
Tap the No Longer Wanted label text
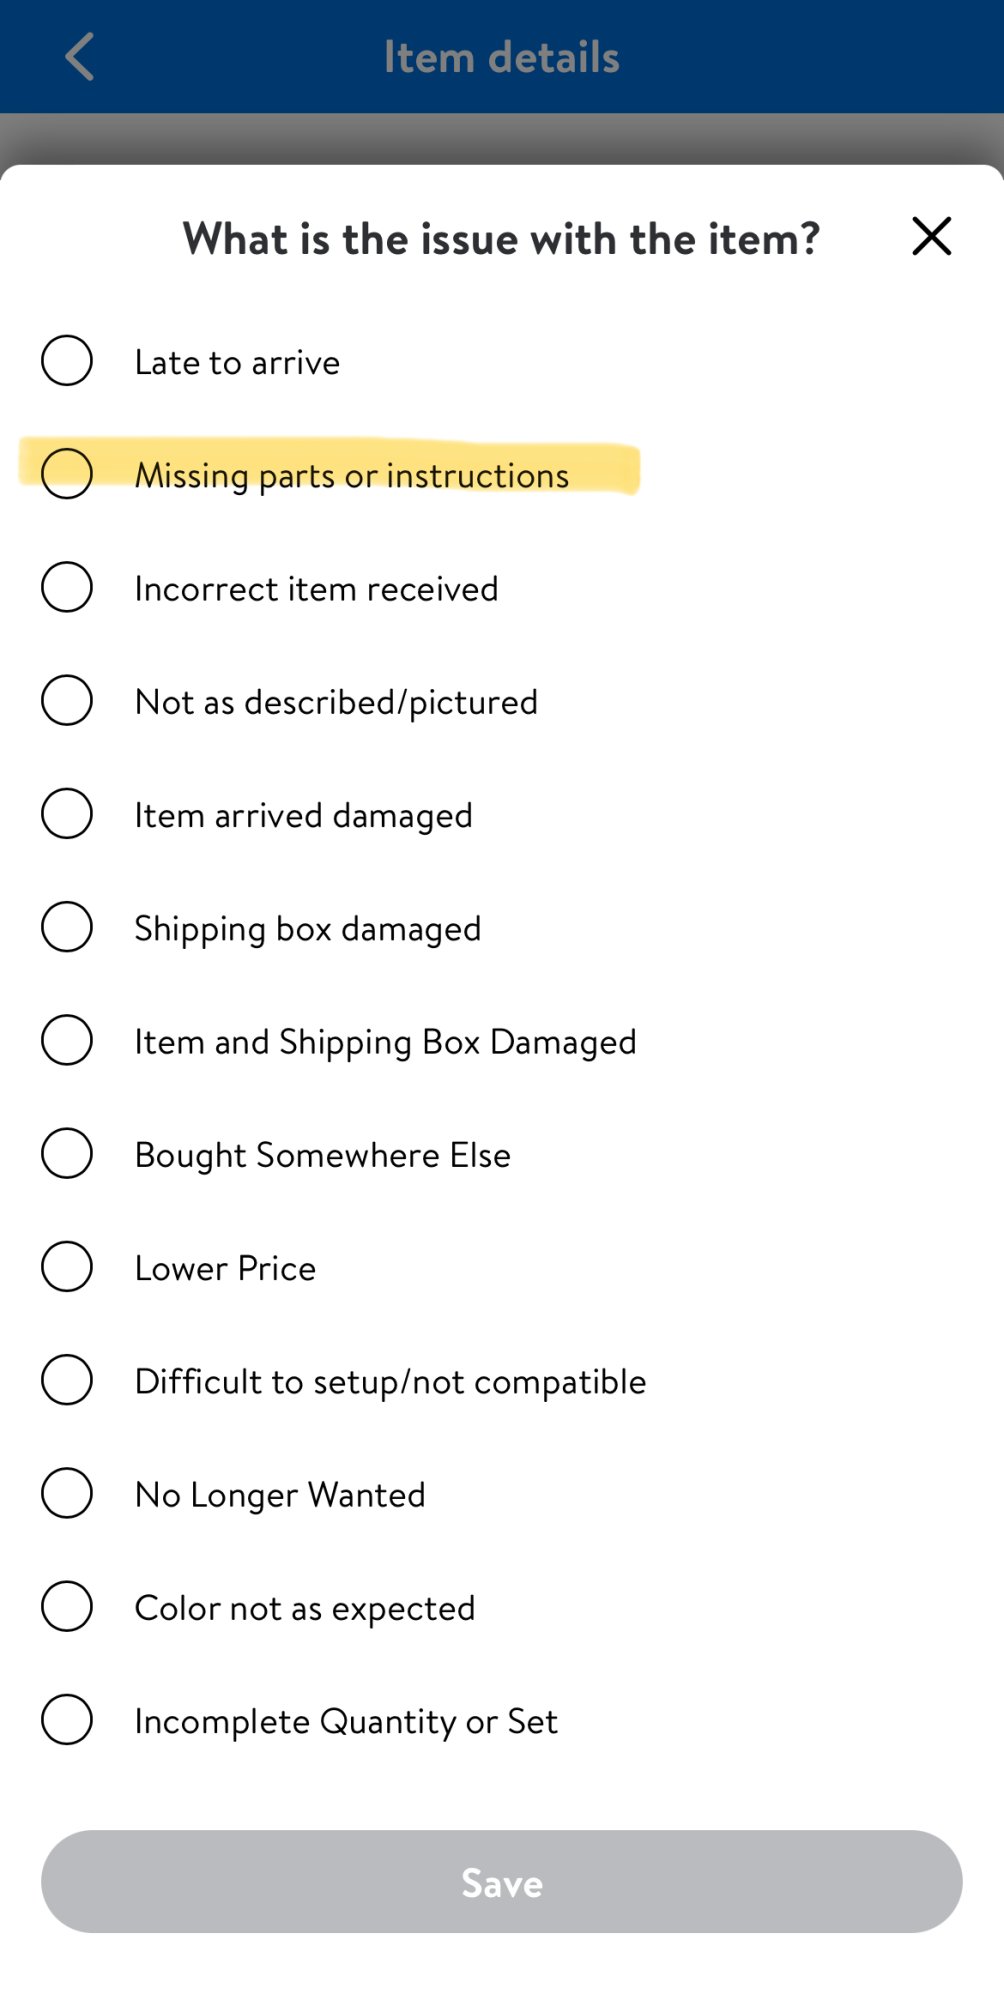tap(280, 1495)
